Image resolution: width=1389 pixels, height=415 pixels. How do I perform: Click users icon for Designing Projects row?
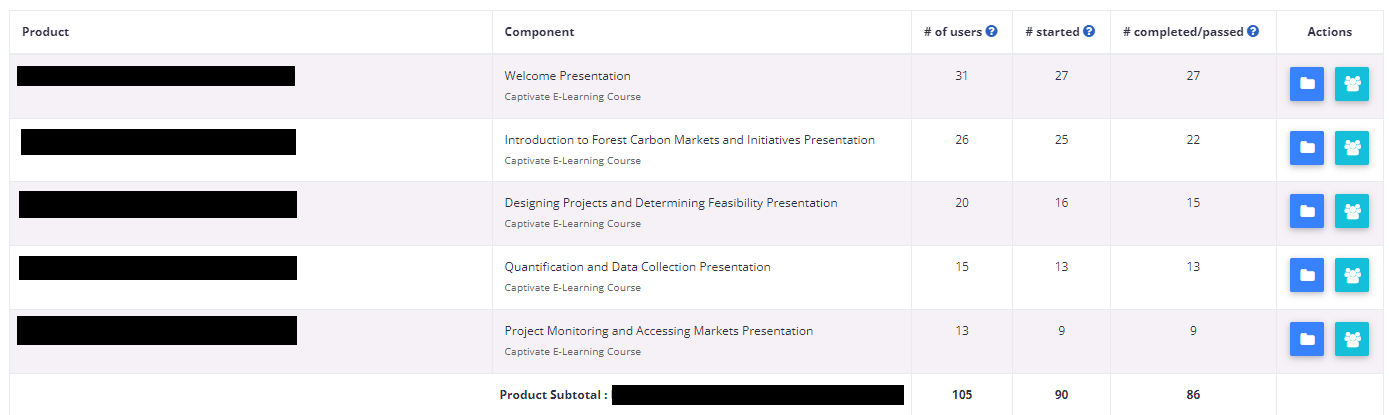coord(1352,211)
